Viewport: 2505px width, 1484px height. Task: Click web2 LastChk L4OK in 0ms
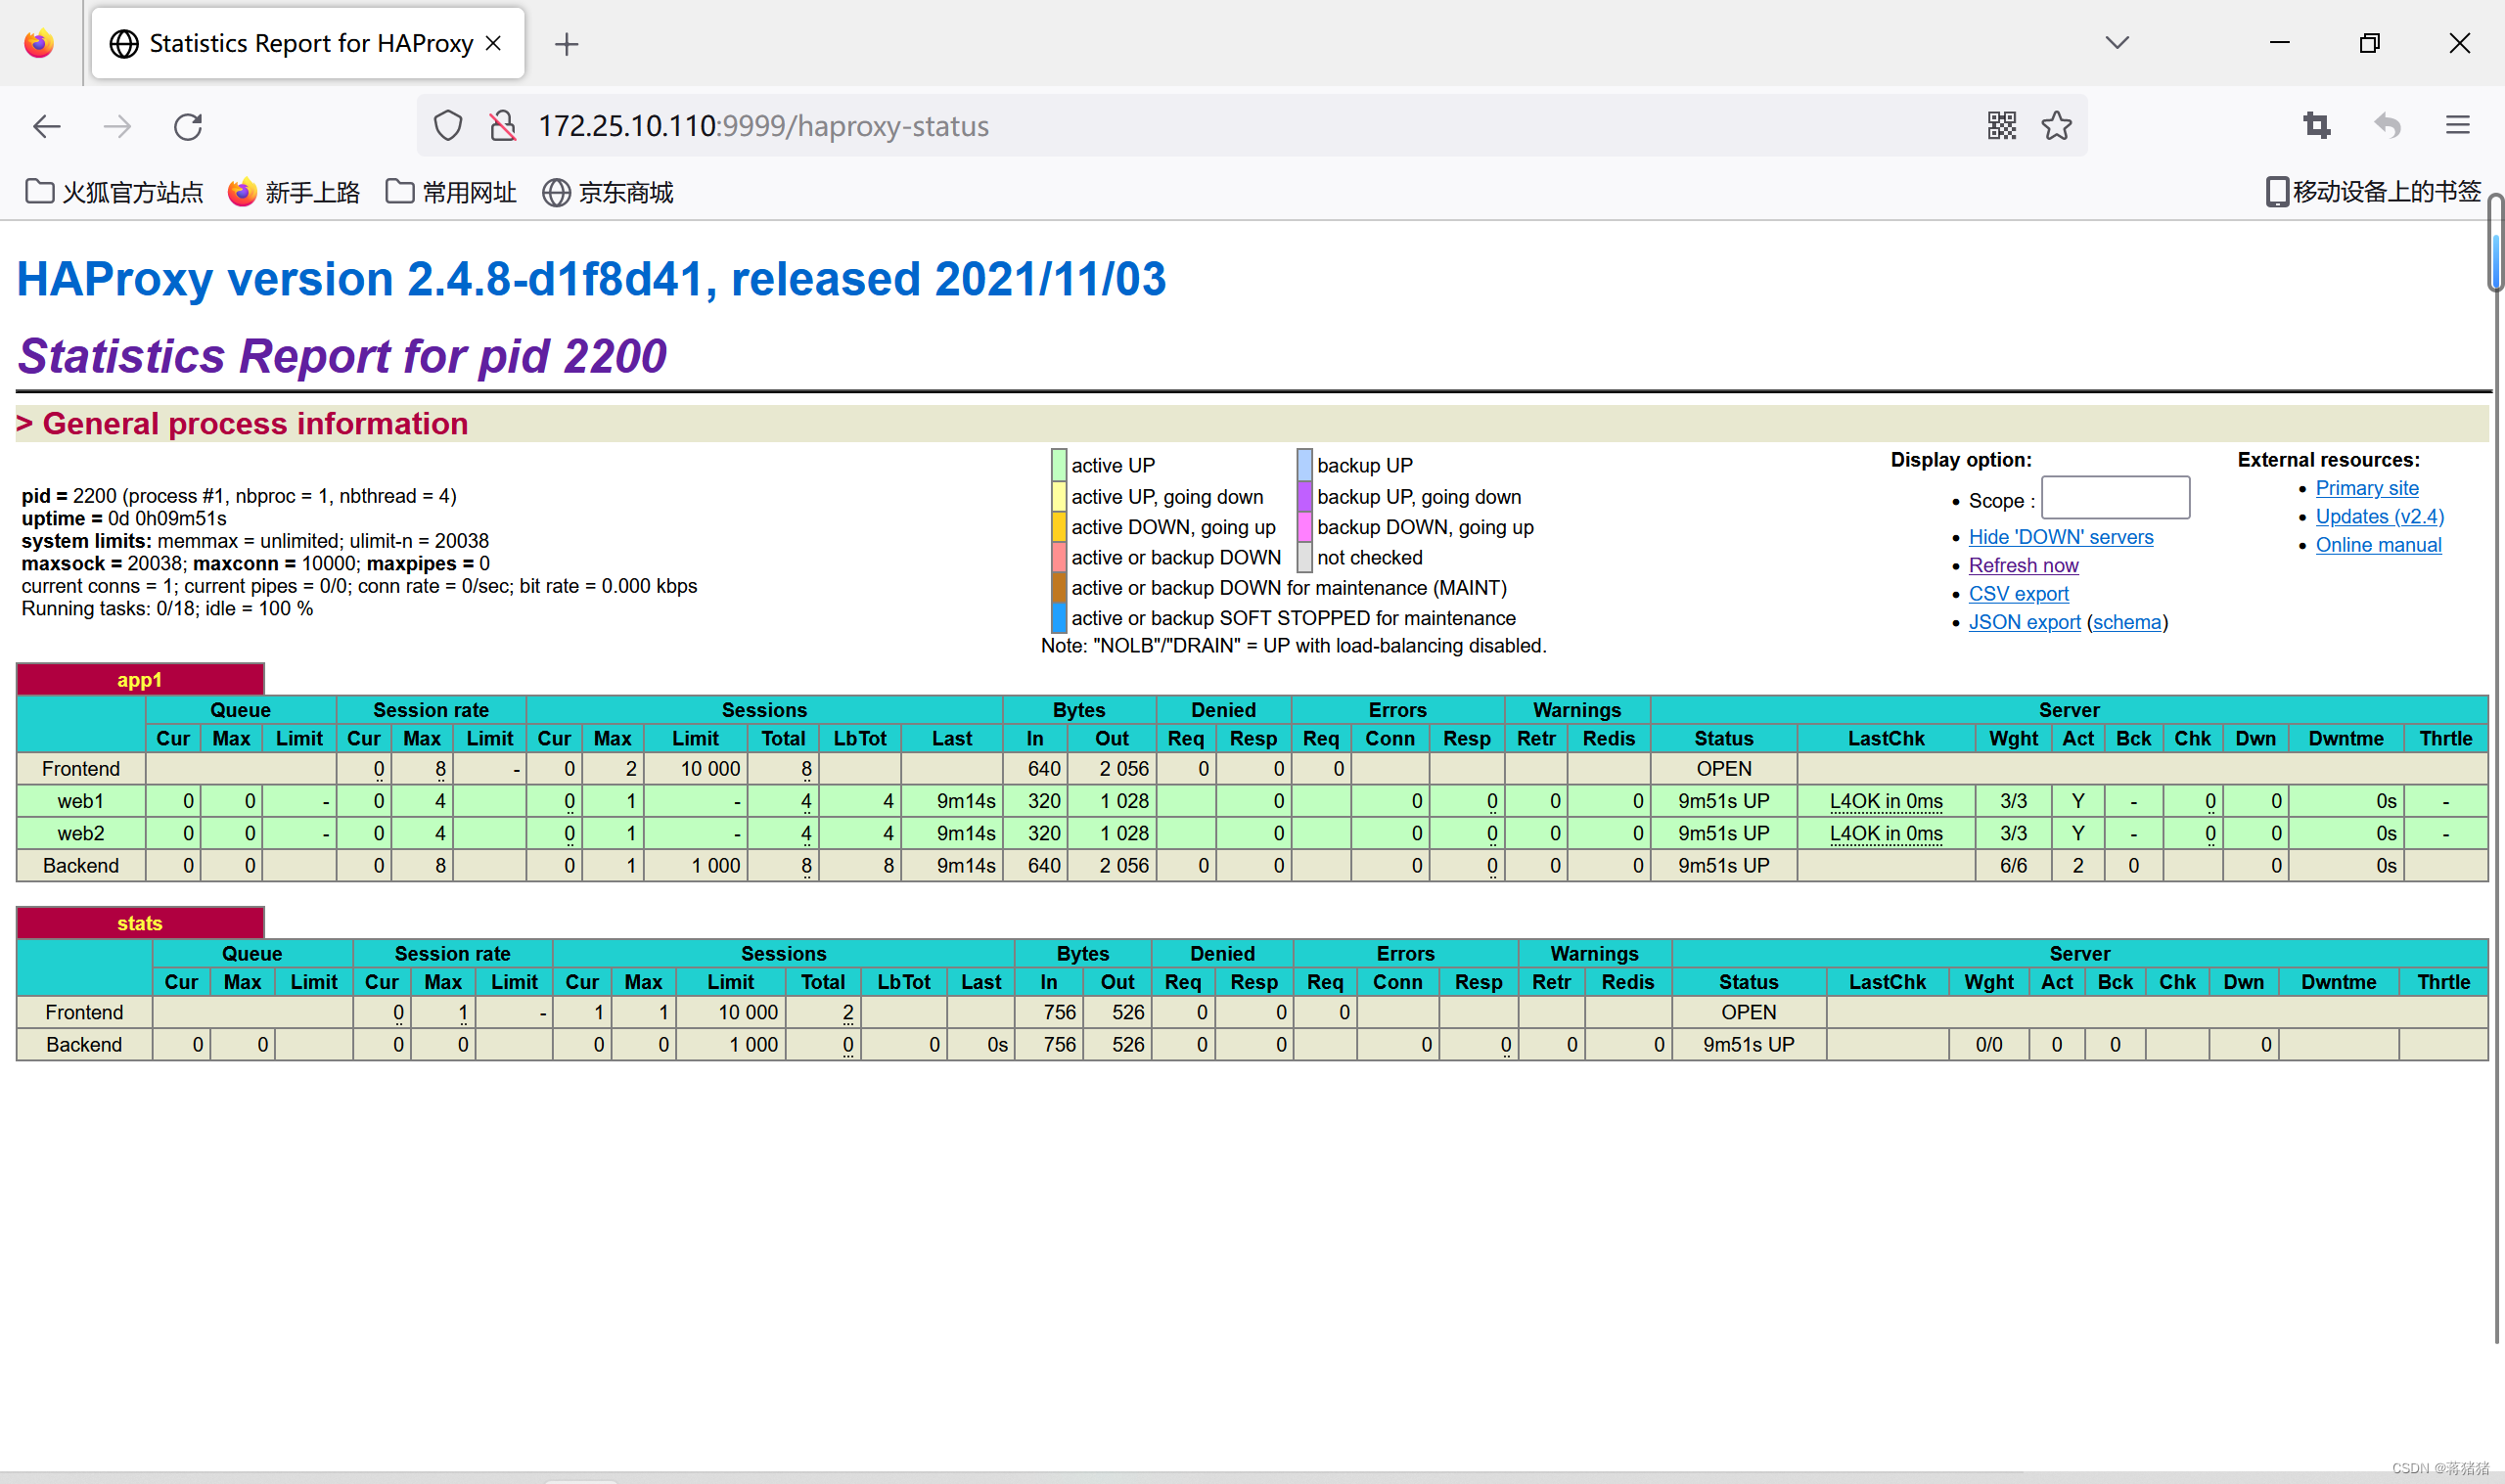pyautogui.click(x=1885, y=833)
